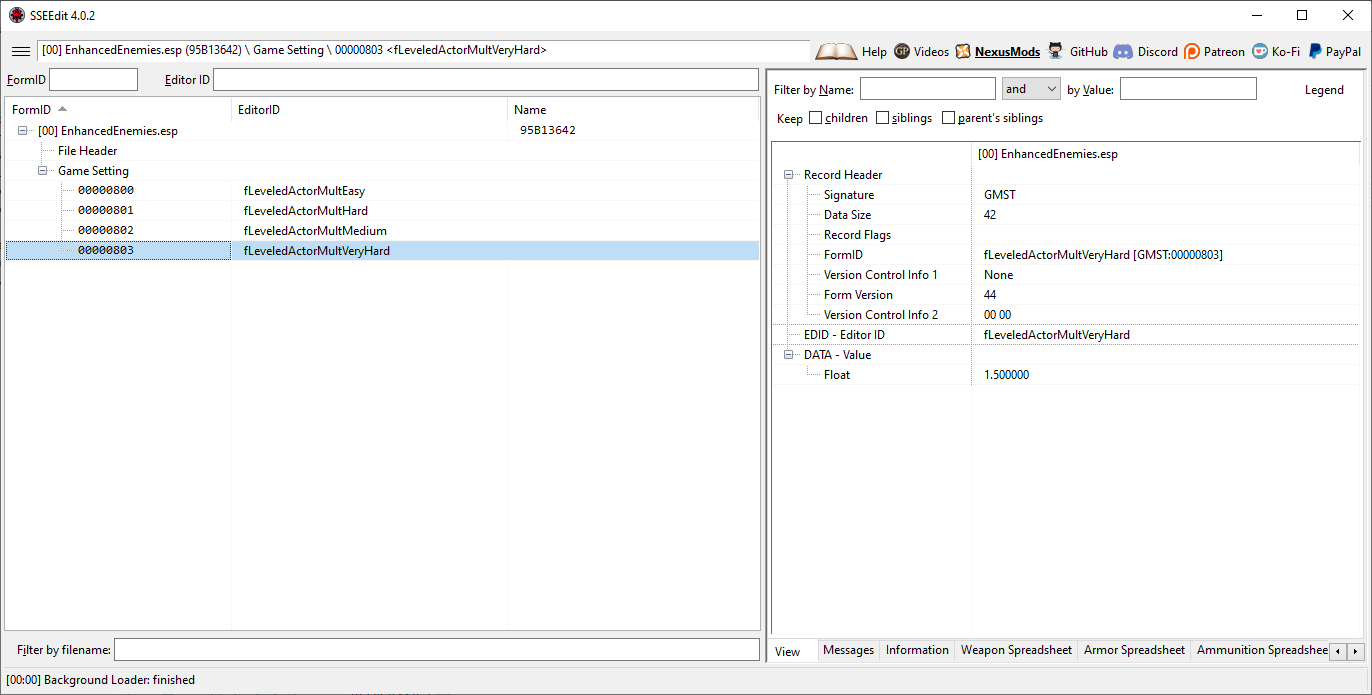This screenshot has height=695, width=1372.
Task: Collapse the Game Setting tree group
Action: coord(43,171)
